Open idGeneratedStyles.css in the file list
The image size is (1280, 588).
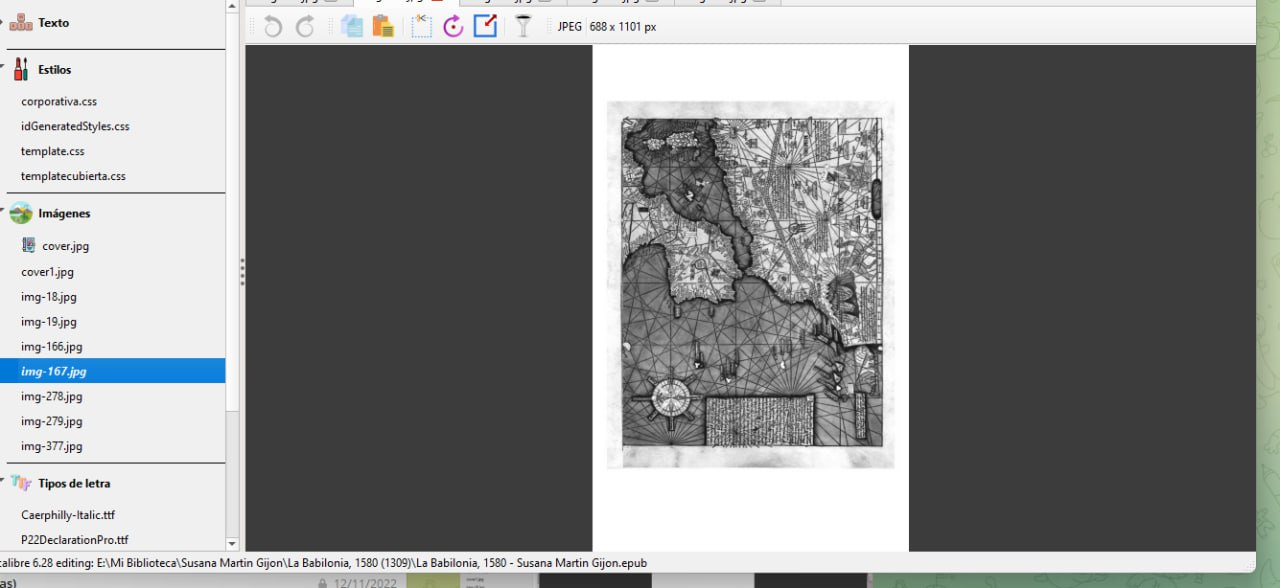click(75, 127)
